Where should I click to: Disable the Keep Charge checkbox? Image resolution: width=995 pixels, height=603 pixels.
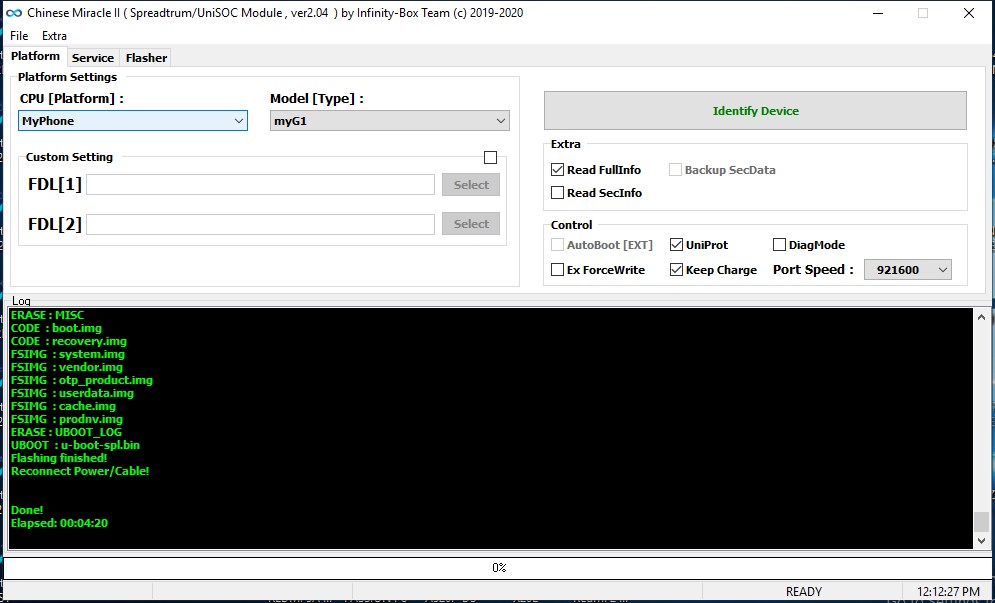[x=676, y=270]
